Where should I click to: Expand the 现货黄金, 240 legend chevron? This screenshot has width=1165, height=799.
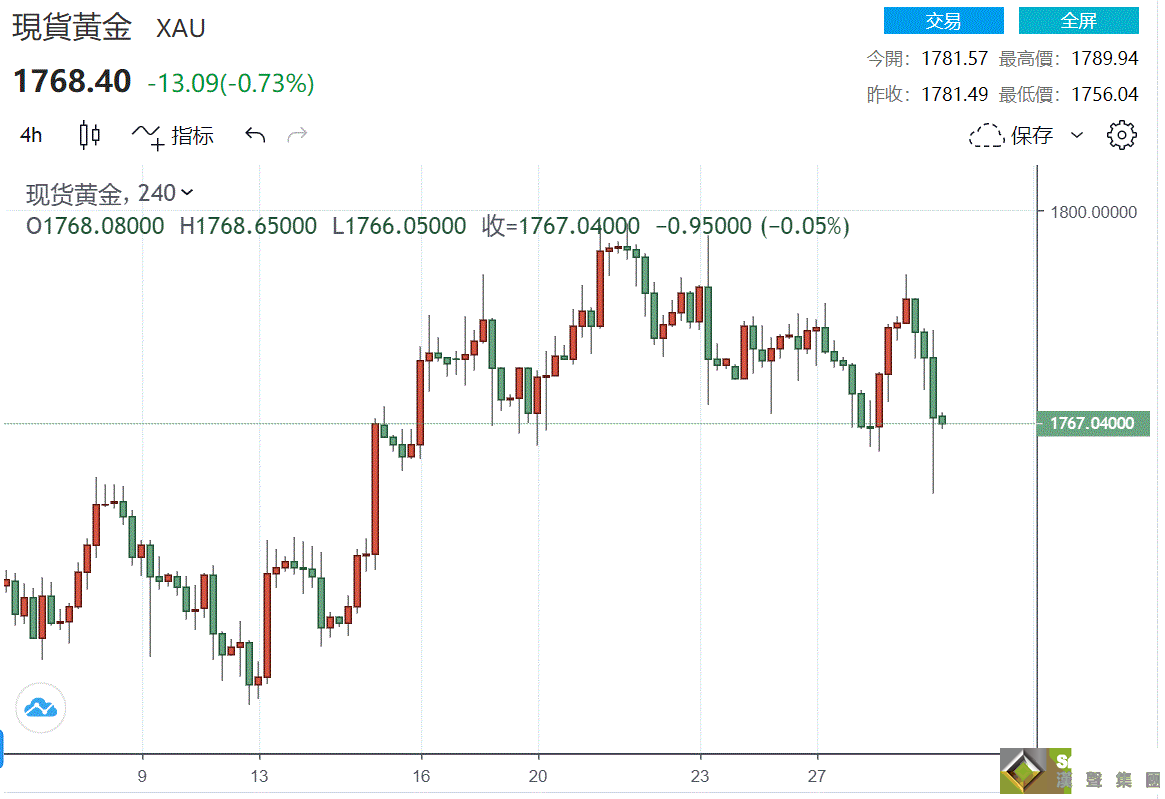coord(188,193)
